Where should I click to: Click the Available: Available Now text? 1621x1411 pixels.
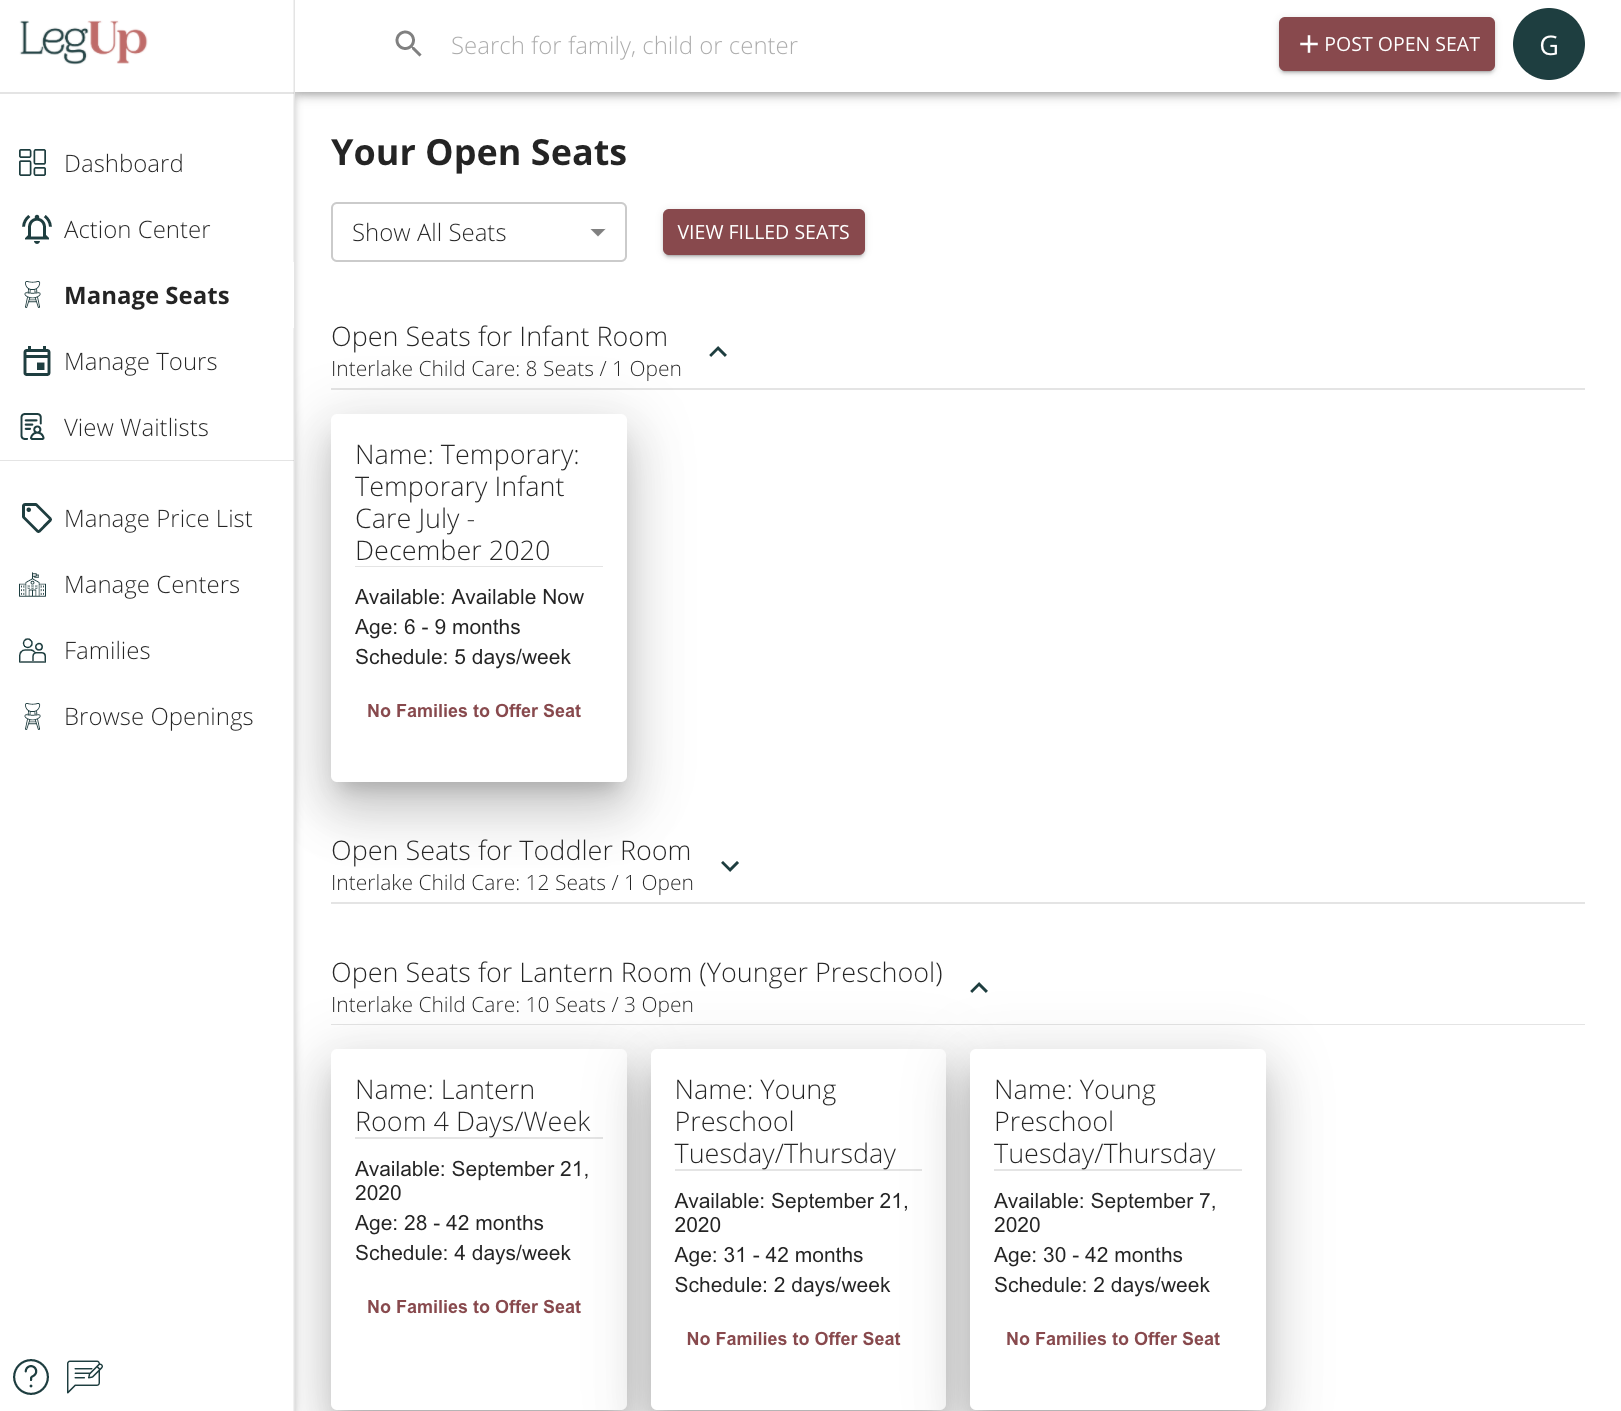(470, 597)
